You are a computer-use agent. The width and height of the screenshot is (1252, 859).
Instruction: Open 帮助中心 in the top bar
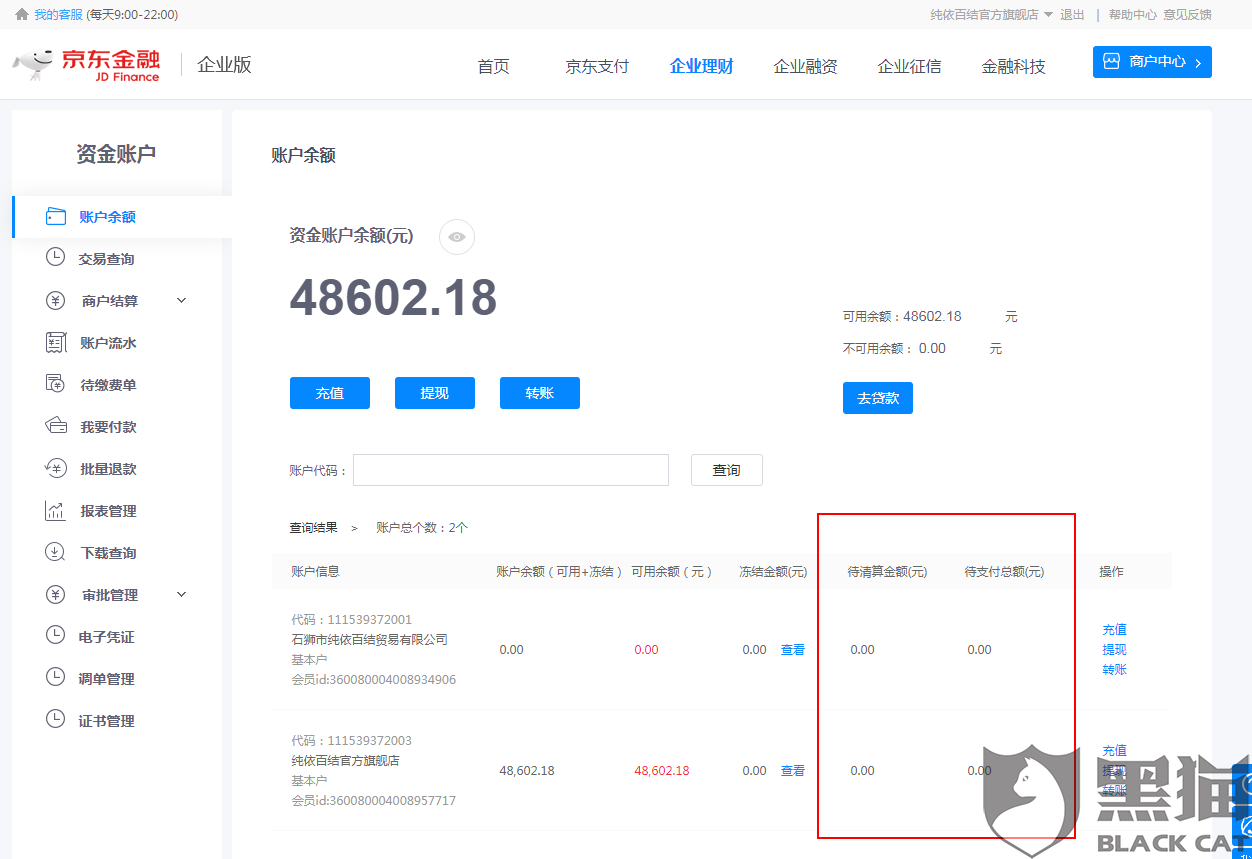(1132, 14)
